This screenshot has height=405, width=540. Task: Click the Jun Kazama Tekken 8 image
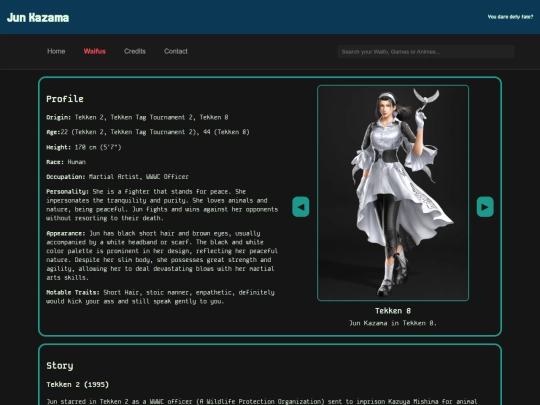(393, 193)
